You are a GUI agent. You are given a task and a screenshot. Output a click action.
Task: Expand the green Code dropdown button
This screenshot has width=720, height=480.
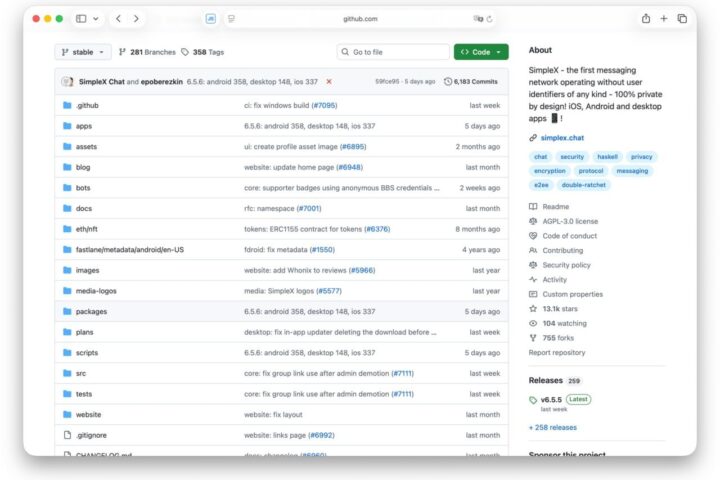pos(481,52)
